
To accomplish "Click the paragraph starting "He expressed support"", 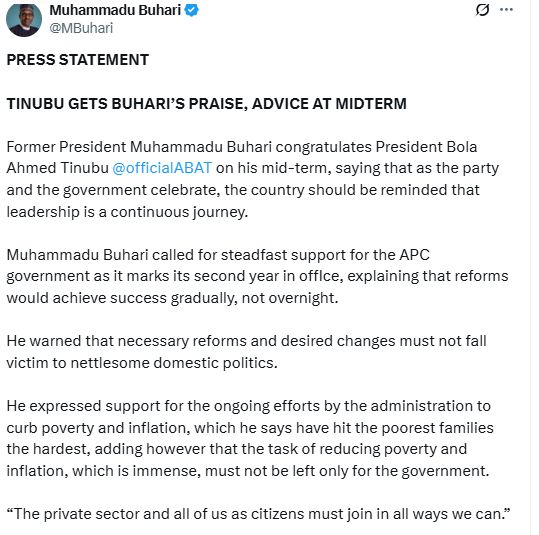I will [x=250, y=438].
